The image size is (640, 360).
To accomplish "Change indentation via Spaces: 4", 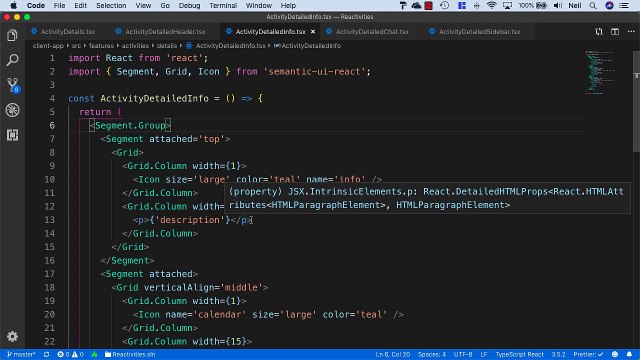I will tap(432, 354).
